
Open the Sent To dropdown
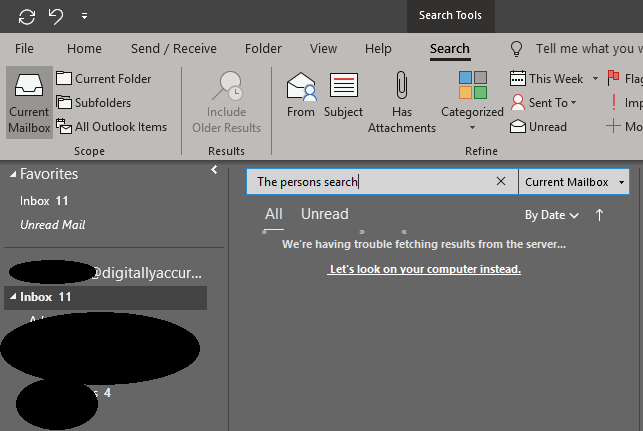(x=544, y=103)
